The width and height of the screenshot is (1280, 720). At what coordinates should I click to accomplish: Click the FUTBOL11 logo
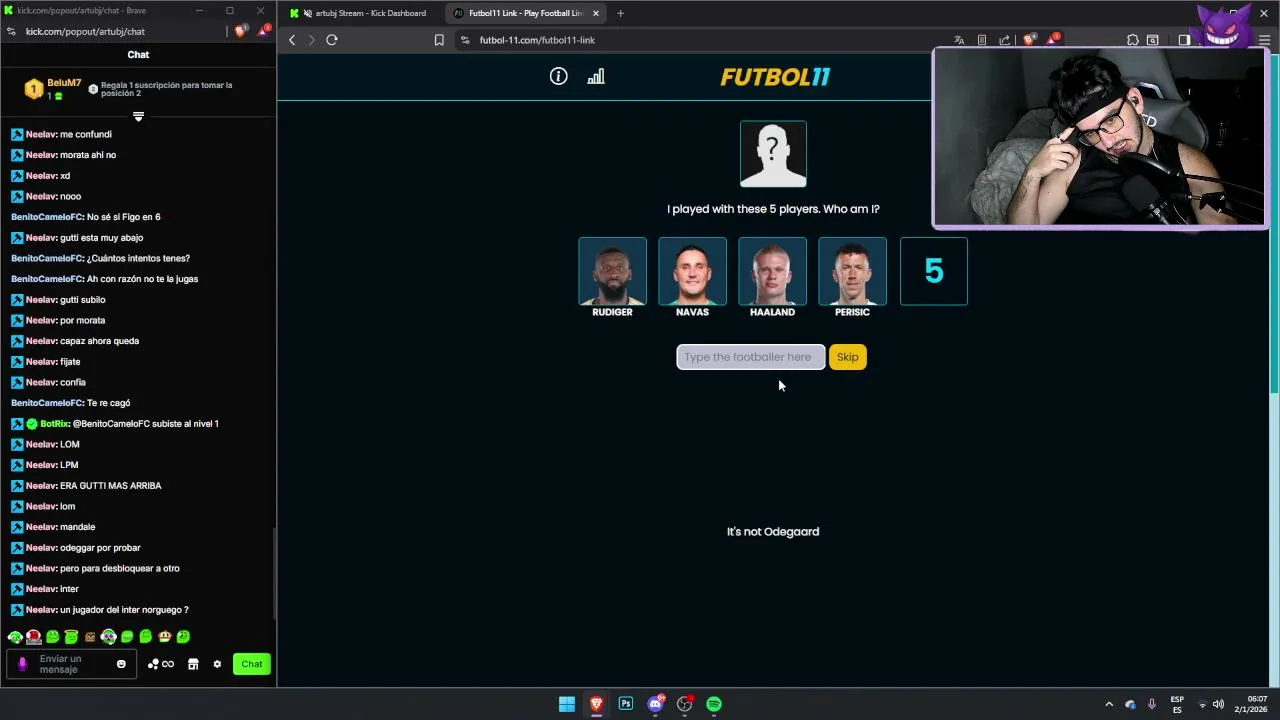pos(775,77)
